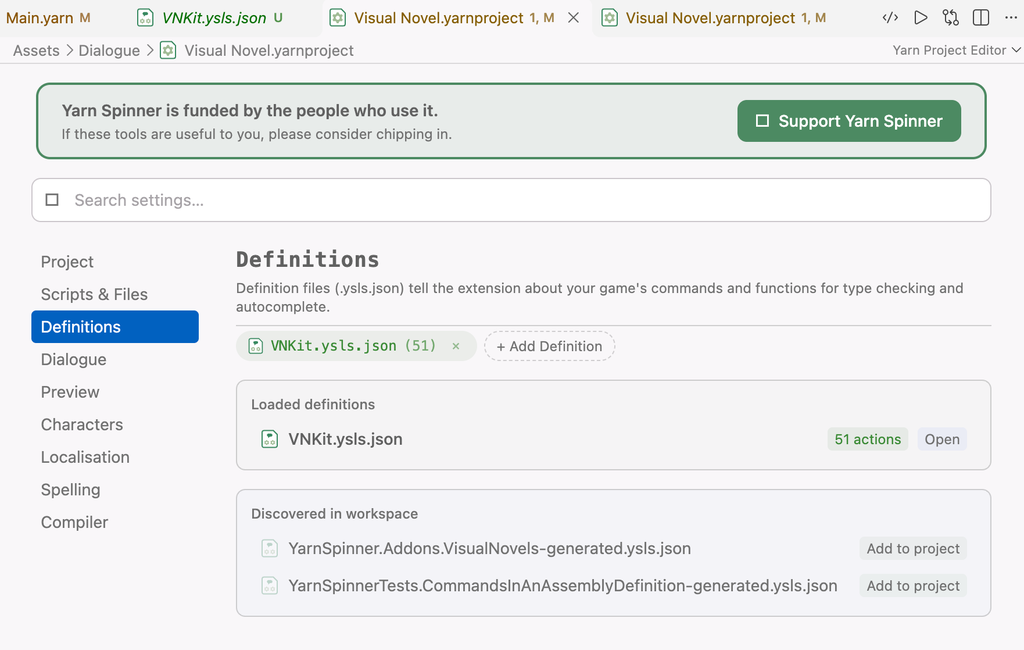1024x650 pixels.
Task: Click the VNKit.ysls.json loaded definition name
Action: 345,439
